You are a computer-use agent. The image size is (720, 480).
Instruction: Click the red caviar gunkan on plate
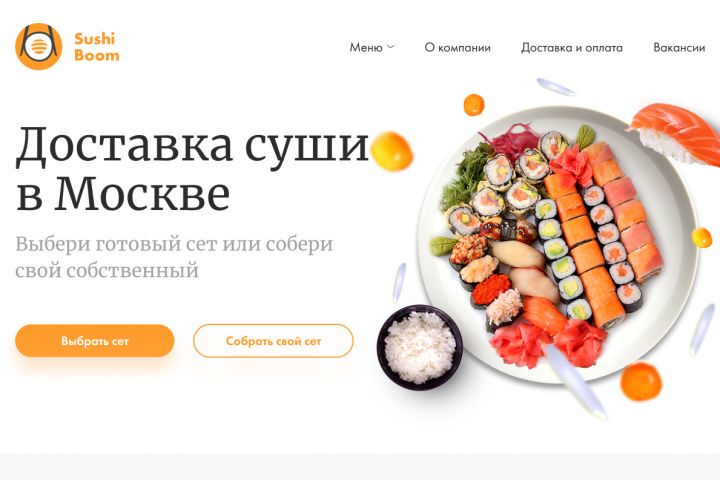[491, 289]
